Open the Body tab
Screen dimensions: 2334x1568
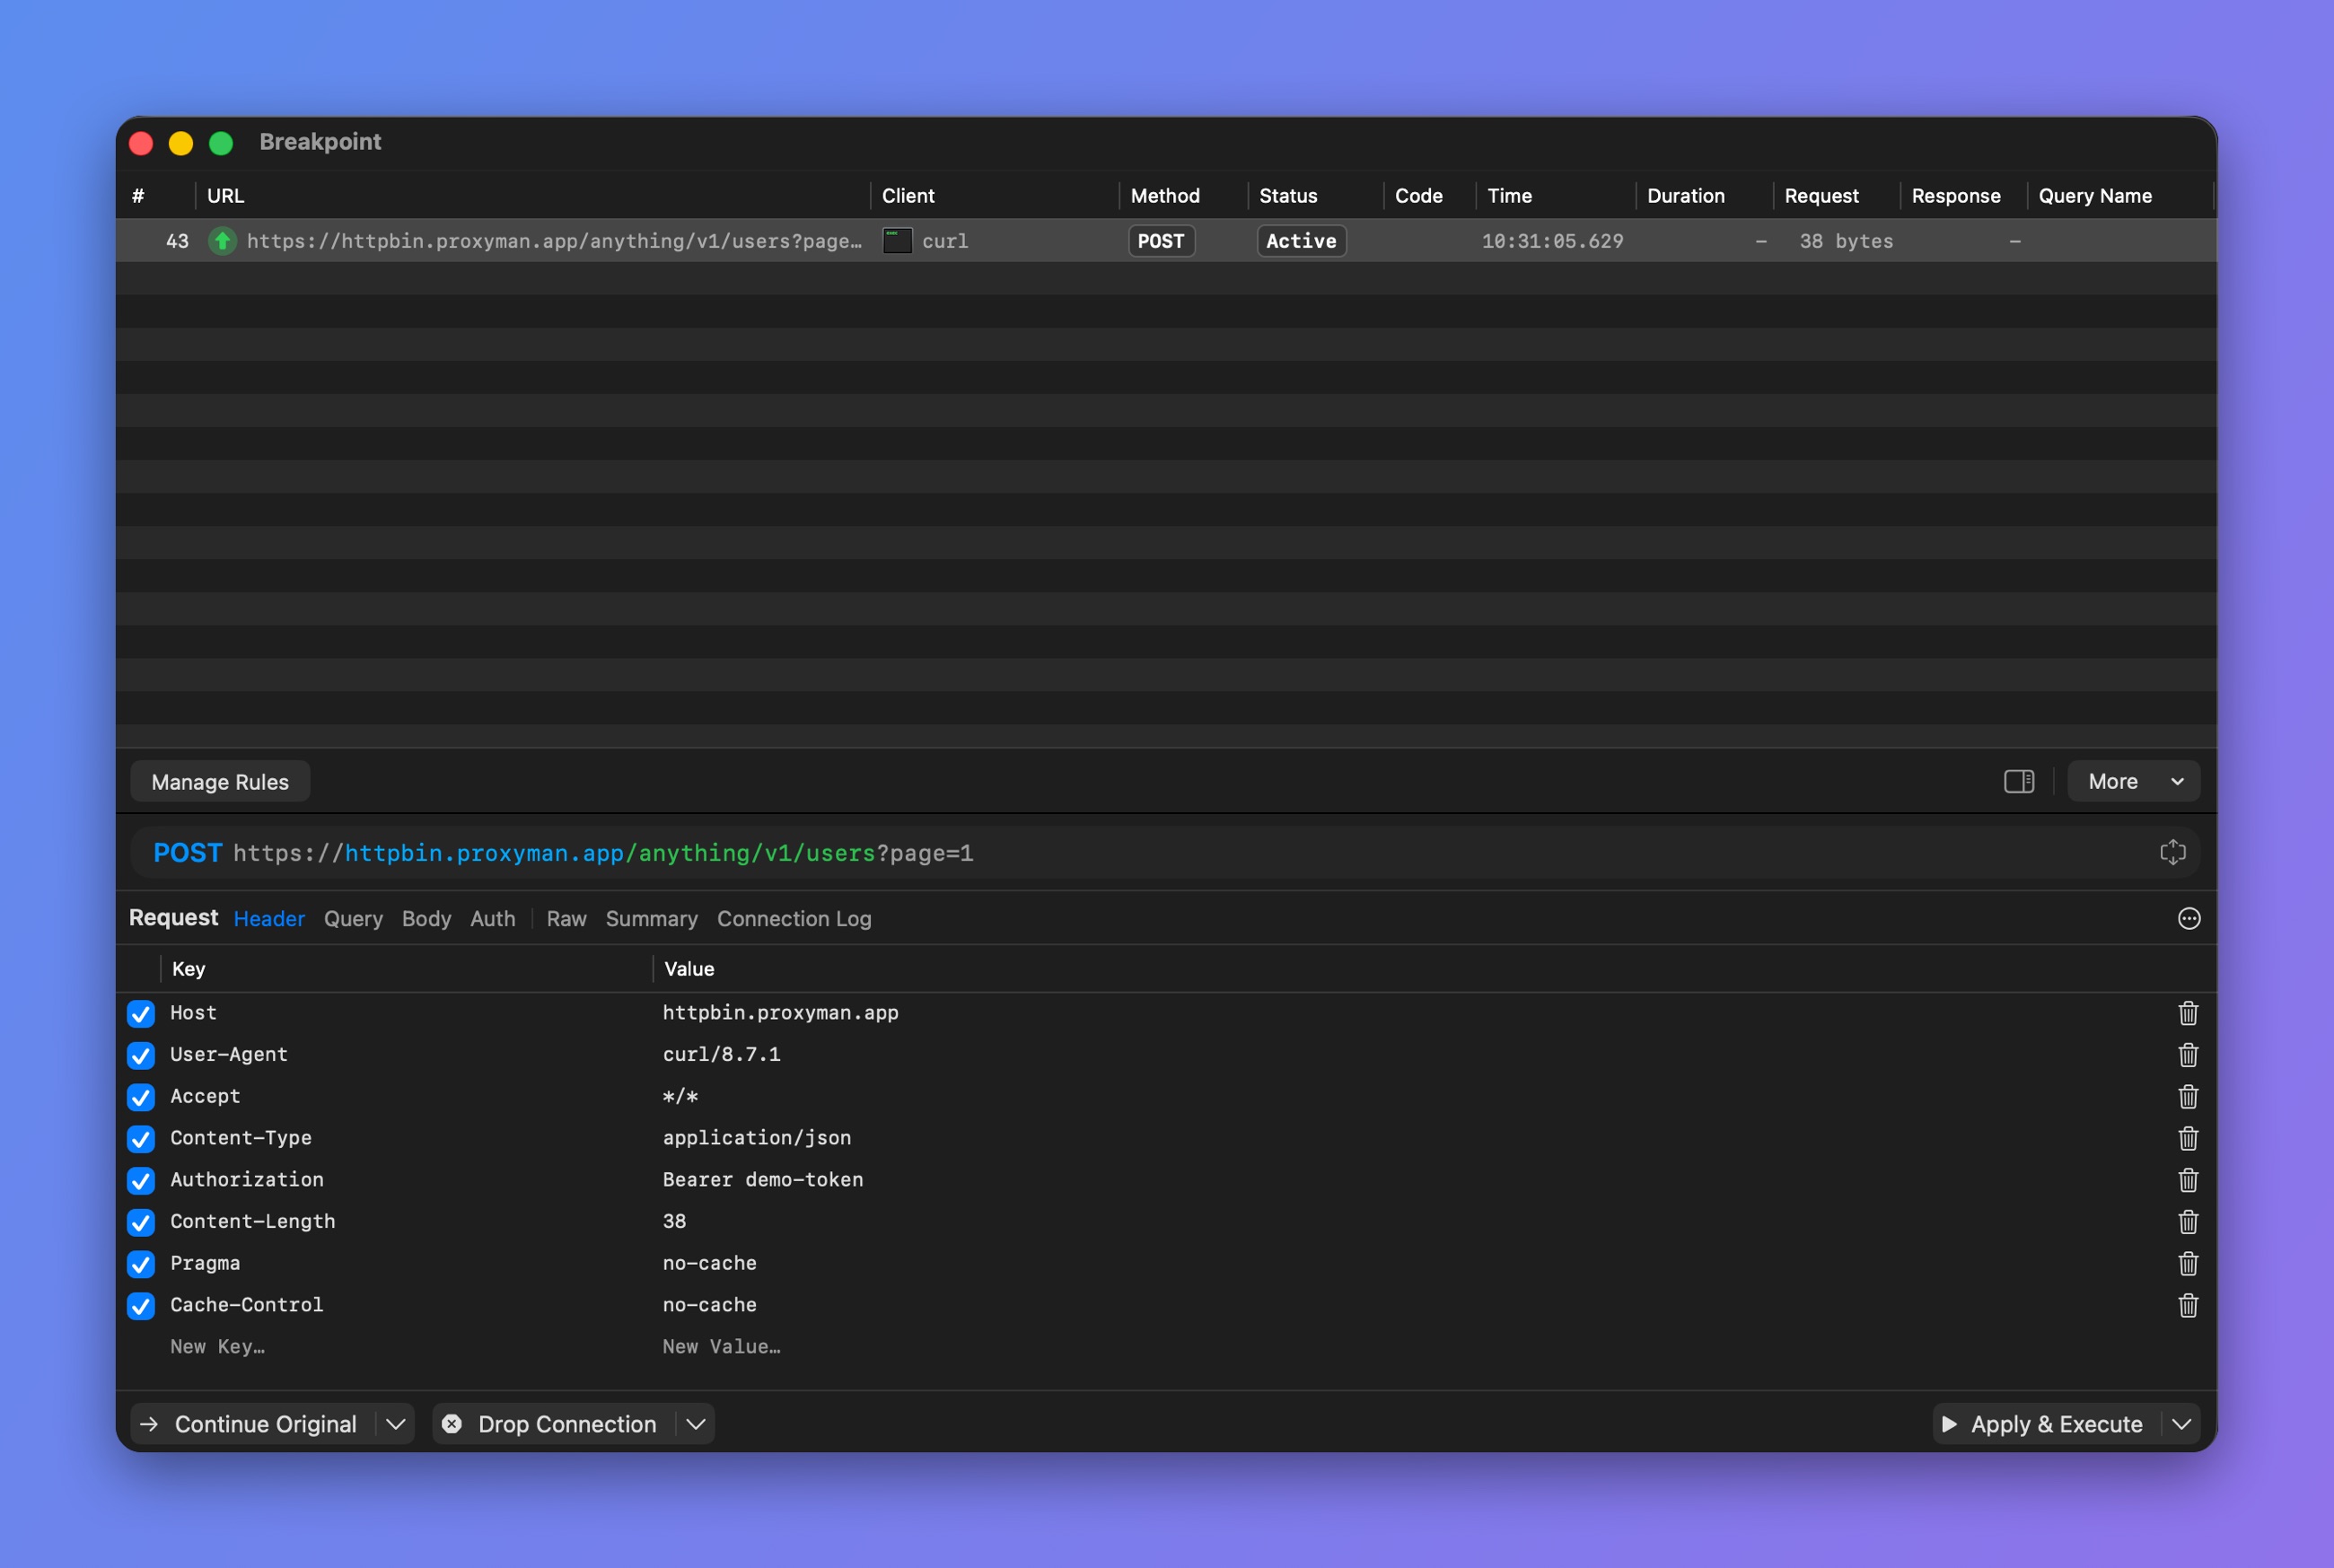tap(426, 919)
